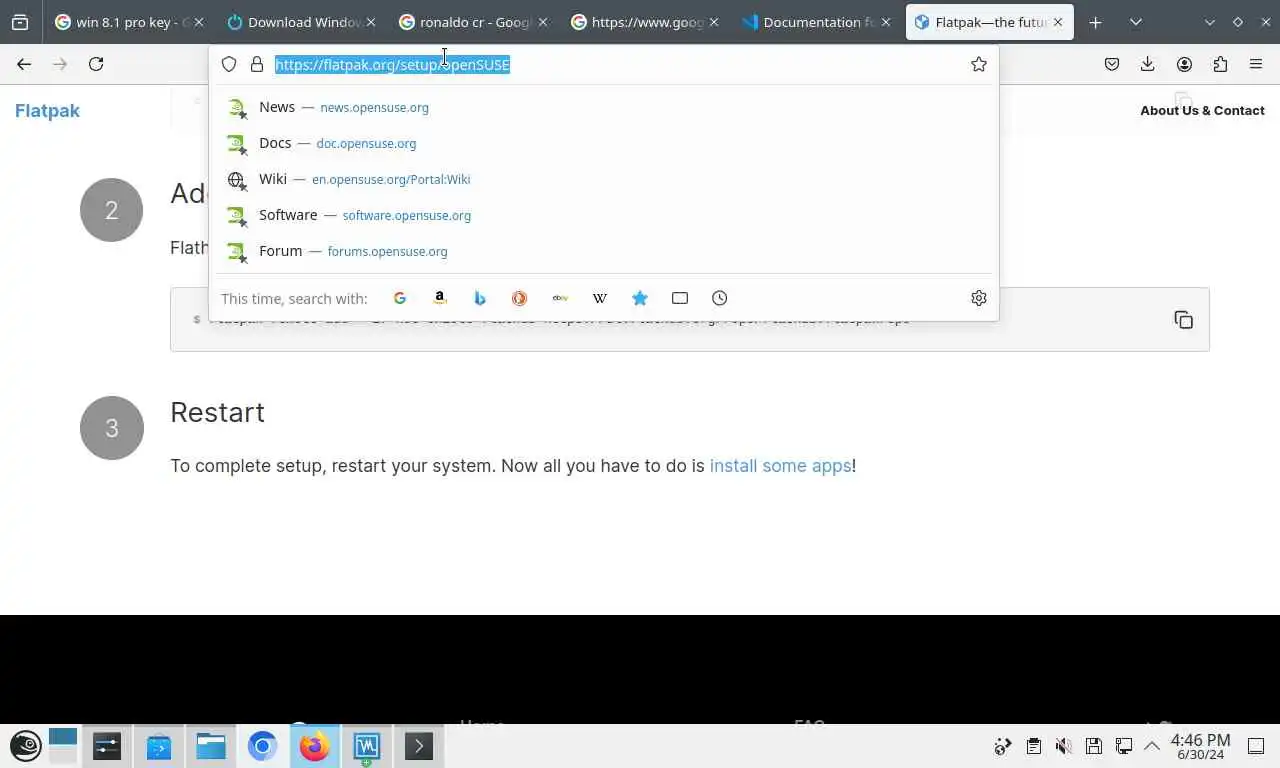The width and height of the screenshot is (1280, 768).
Task: Open the Discover software store from taskbar
Action: [x=159, y=746]
